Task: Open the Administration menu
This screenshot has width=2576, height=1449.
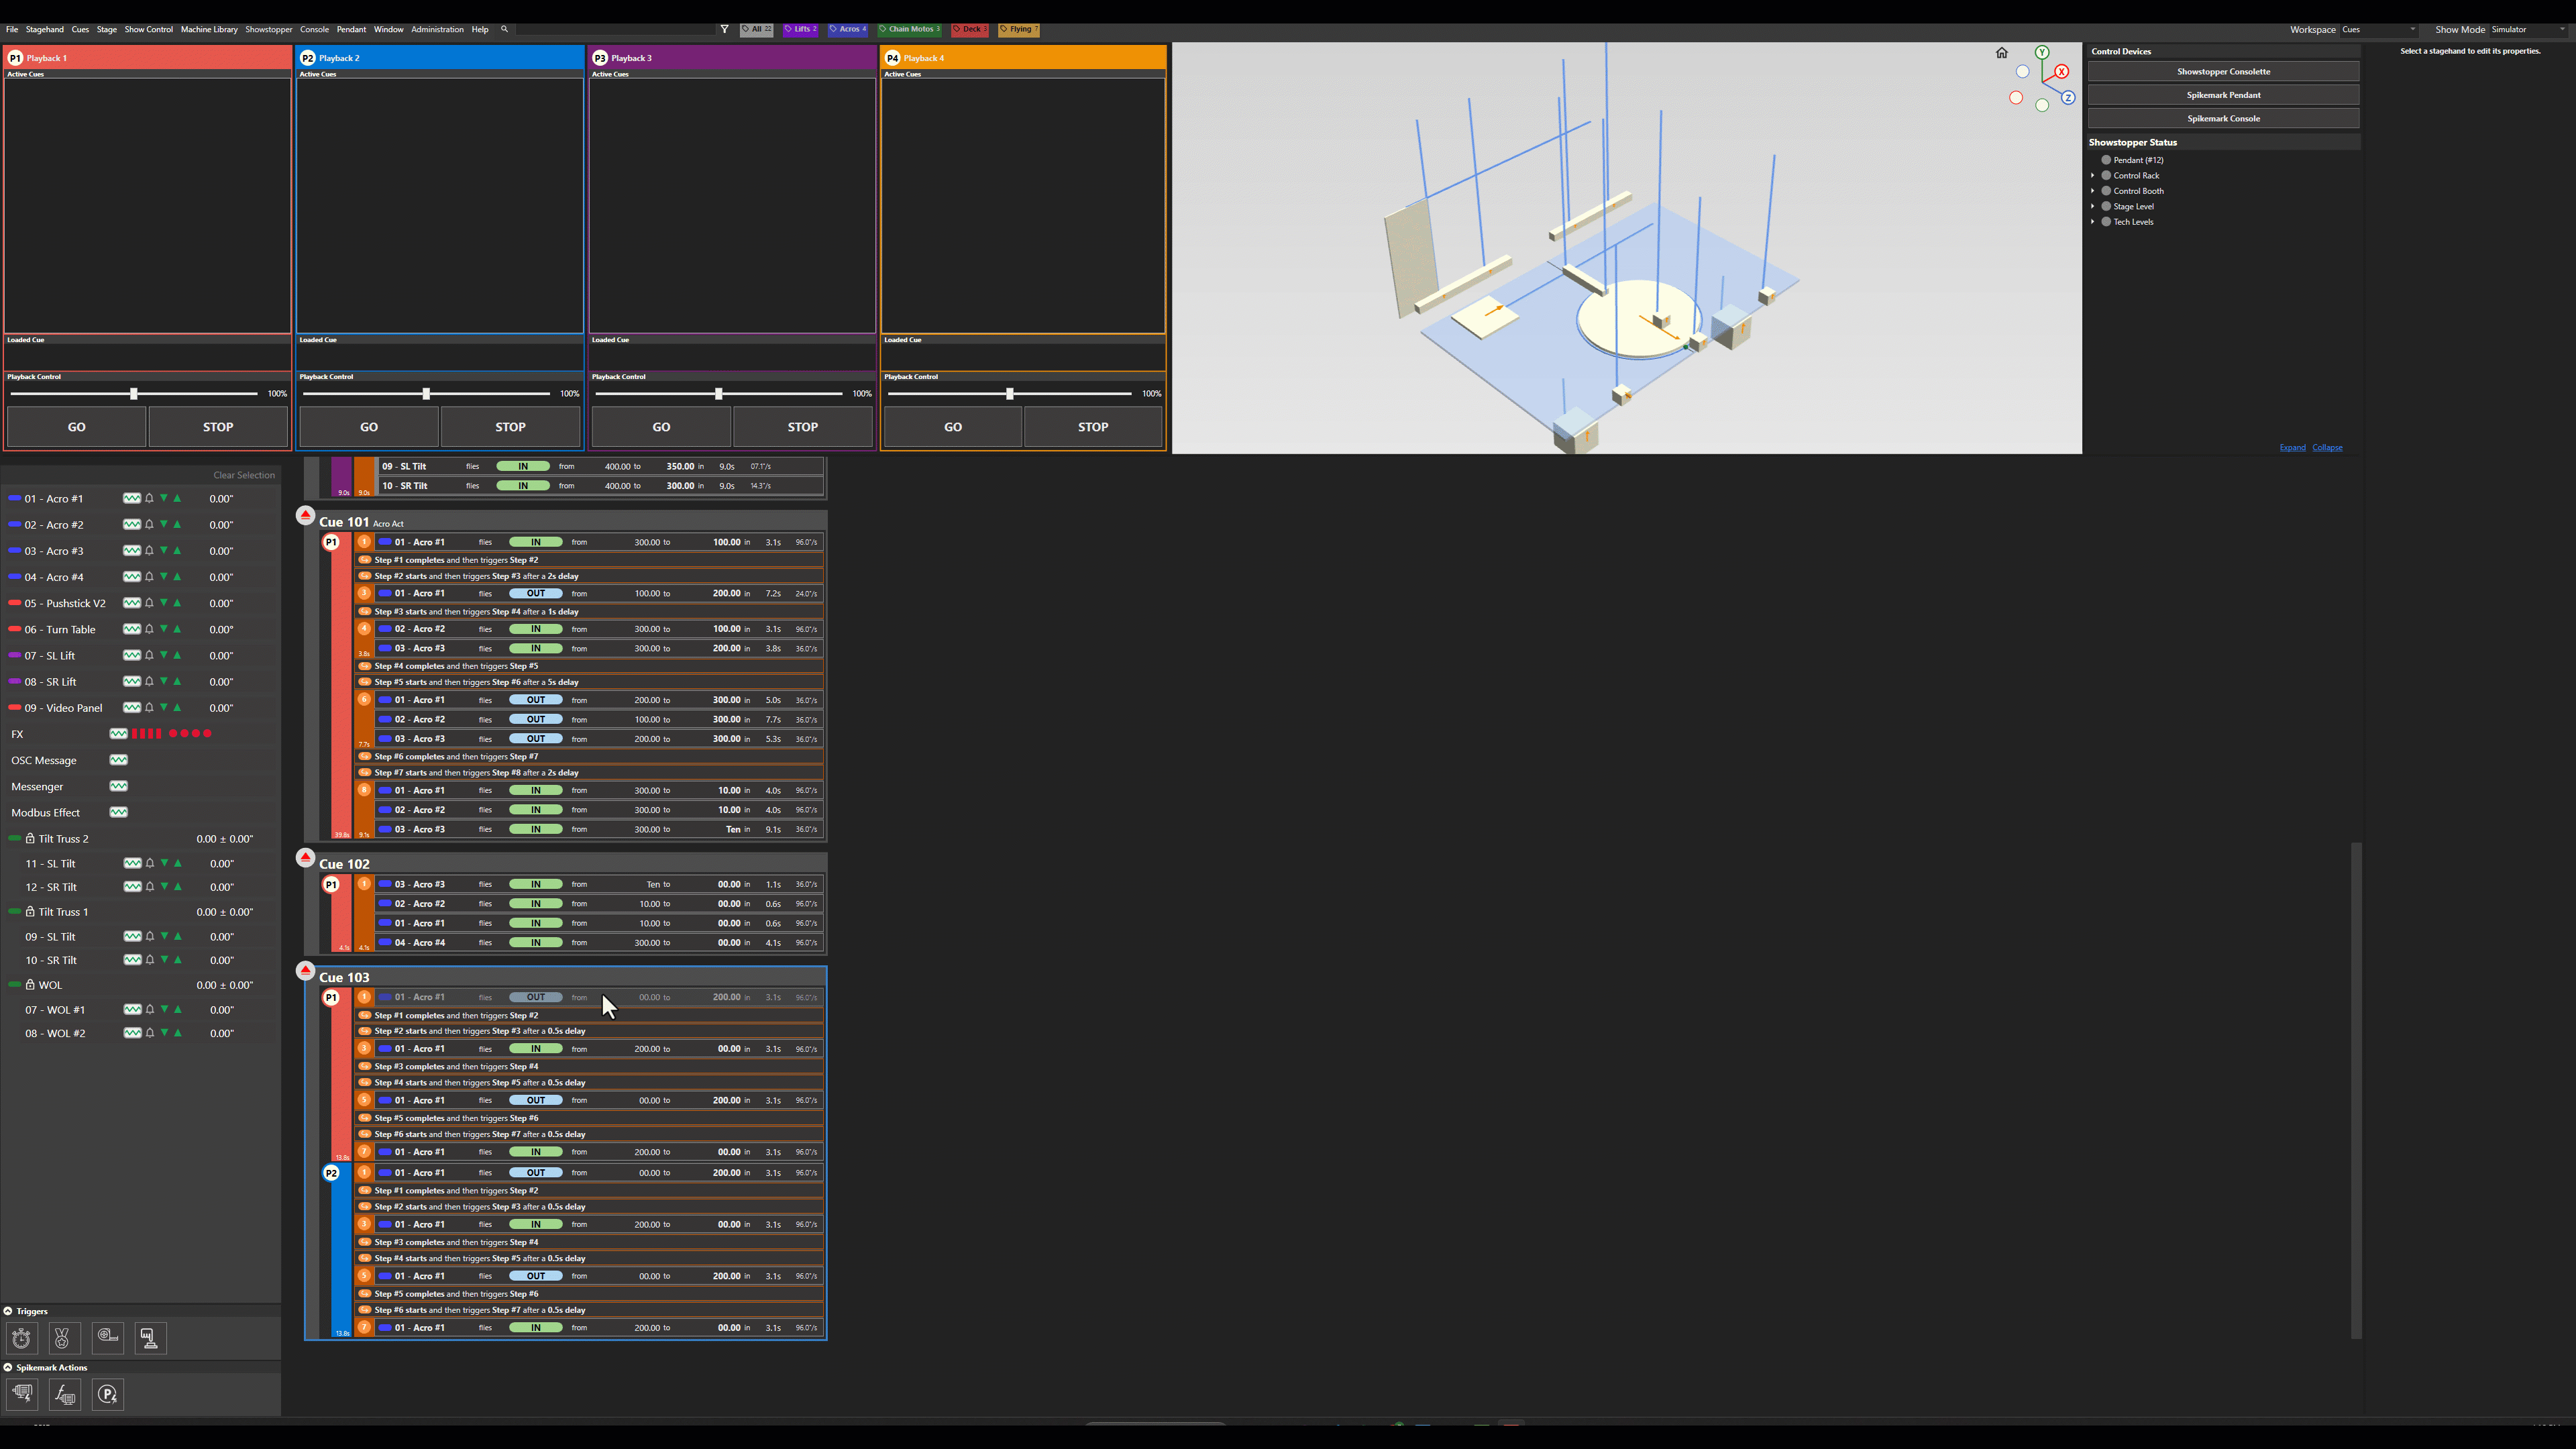Action: [x=437, y=29]
